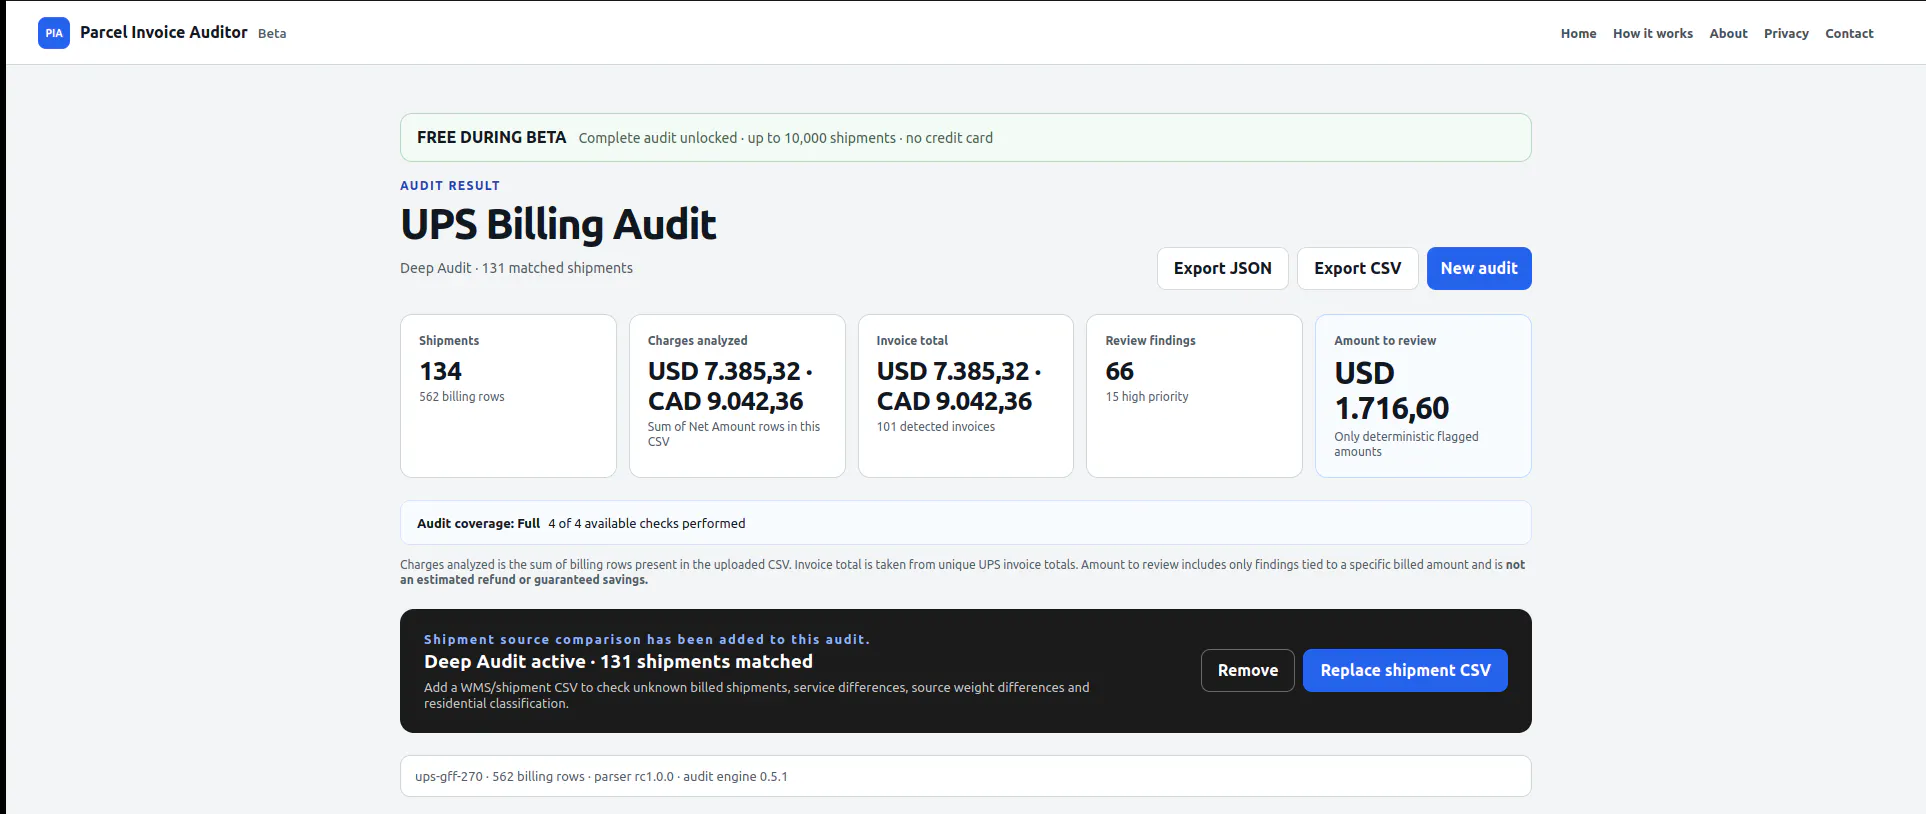This screenshot has width=1926, height=814.
Task: Open the About page
Action: [x=1728, y=33]
